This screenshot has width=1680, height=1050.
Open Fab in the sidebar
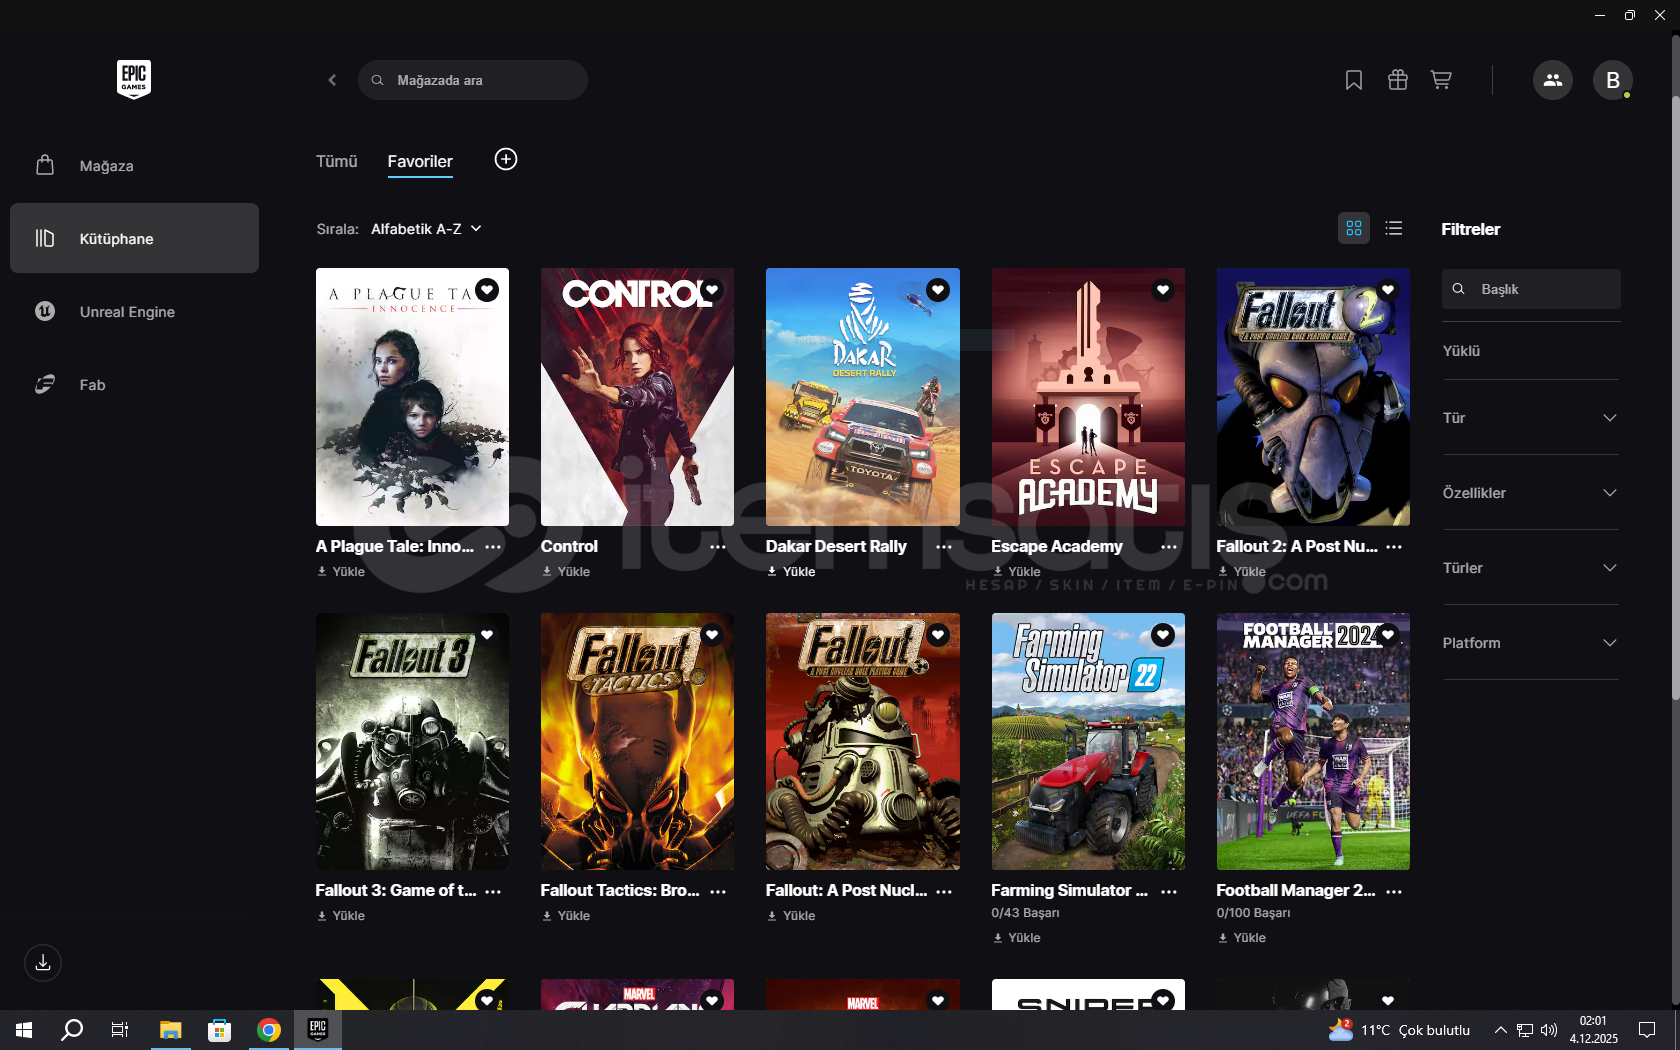134,384
